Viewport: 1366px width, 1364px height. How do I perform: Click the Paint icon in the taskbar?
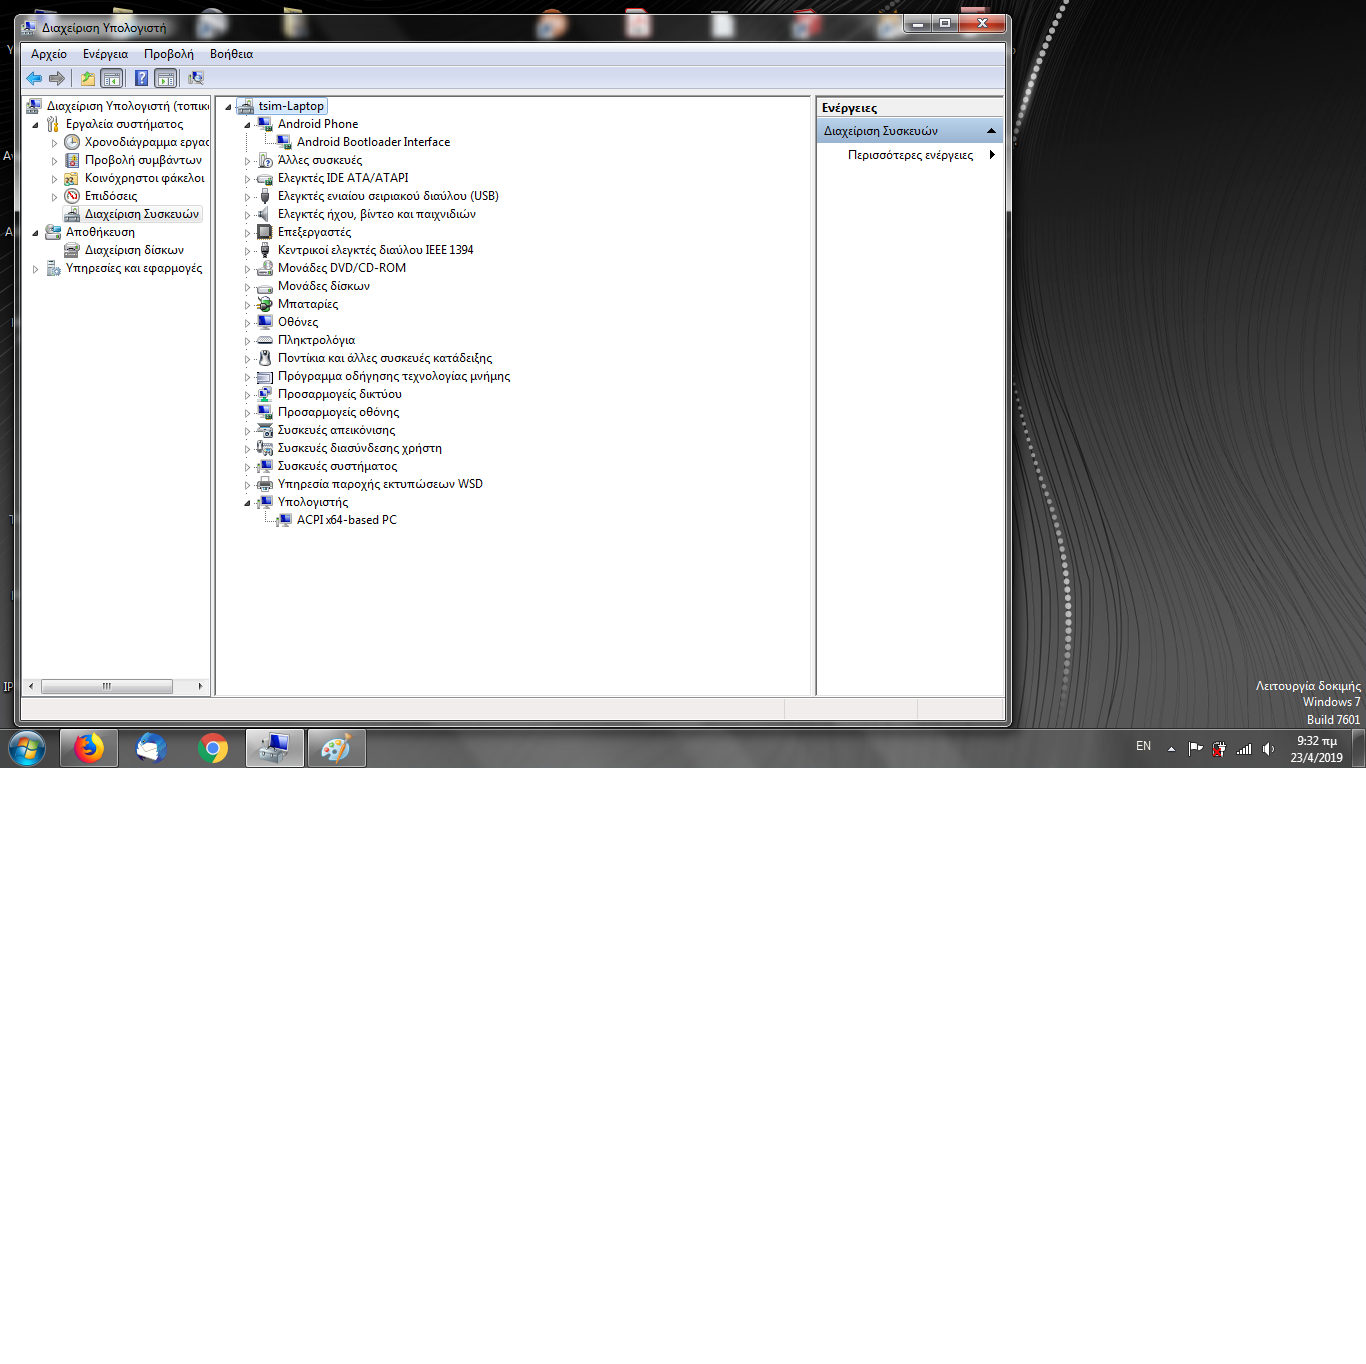(x=336, y=748)
